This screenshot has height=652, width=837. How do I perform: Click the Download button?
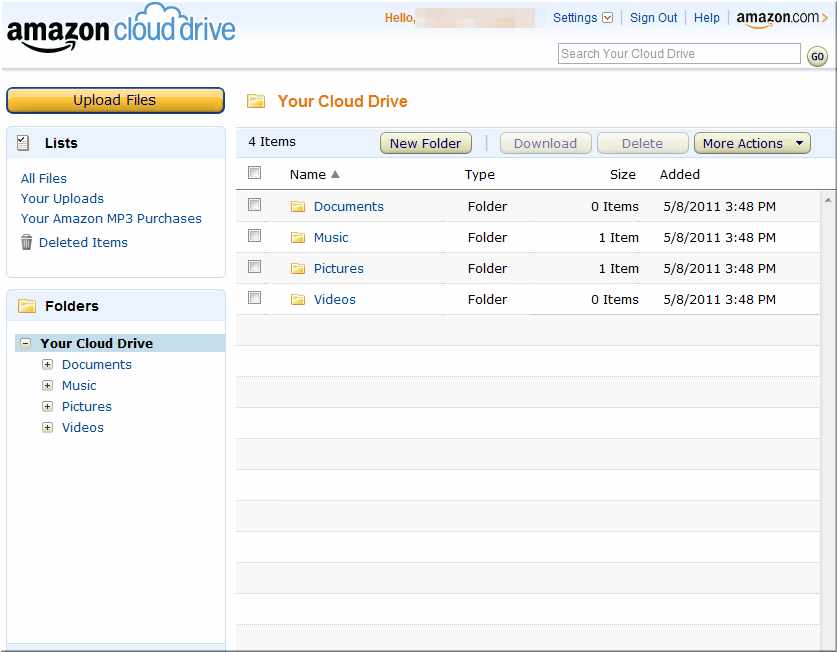pos(545,143)
